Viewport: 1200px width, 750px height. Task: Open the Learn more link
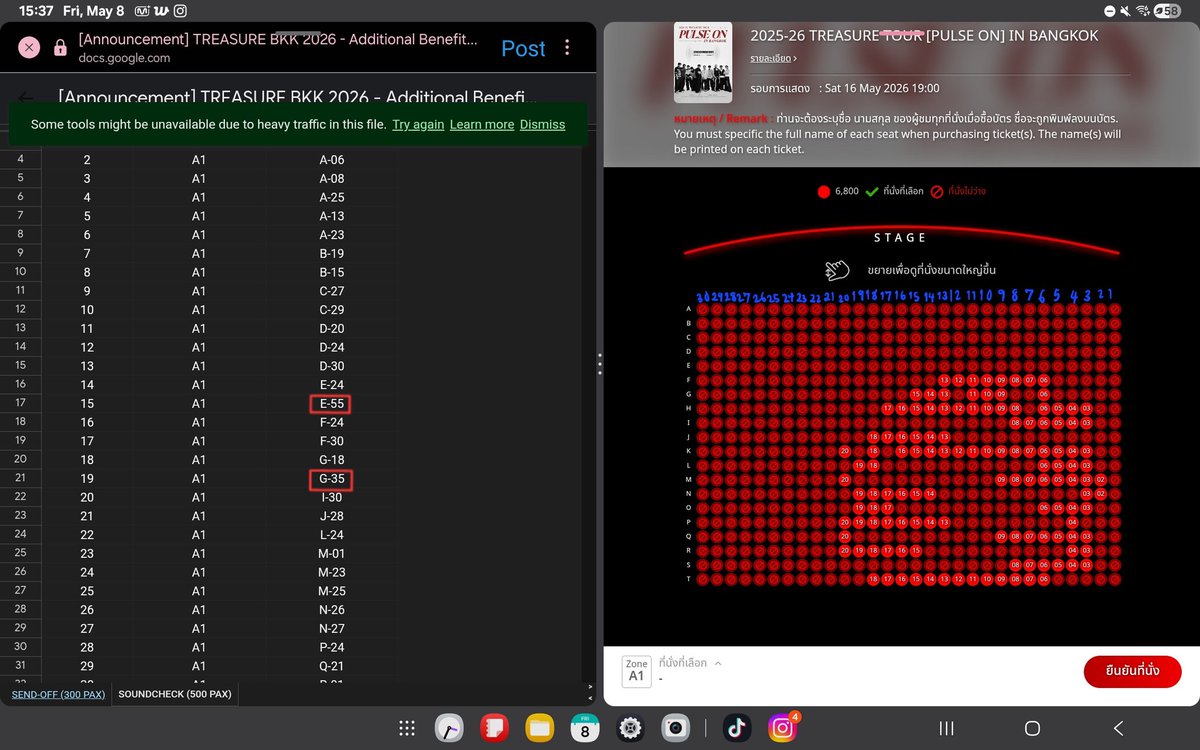tap(482, 125)
